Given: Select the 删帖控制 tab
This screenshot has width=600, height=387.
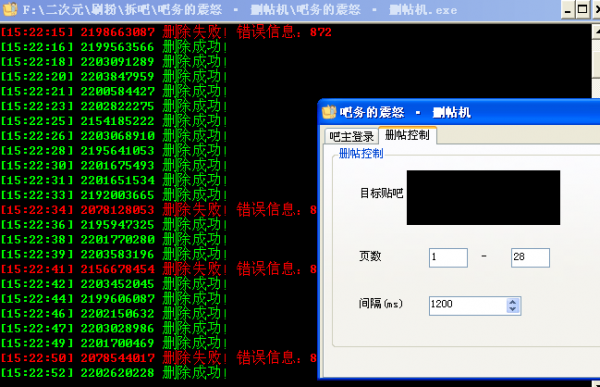Looking at the screenshot, I should pos(407,135).
